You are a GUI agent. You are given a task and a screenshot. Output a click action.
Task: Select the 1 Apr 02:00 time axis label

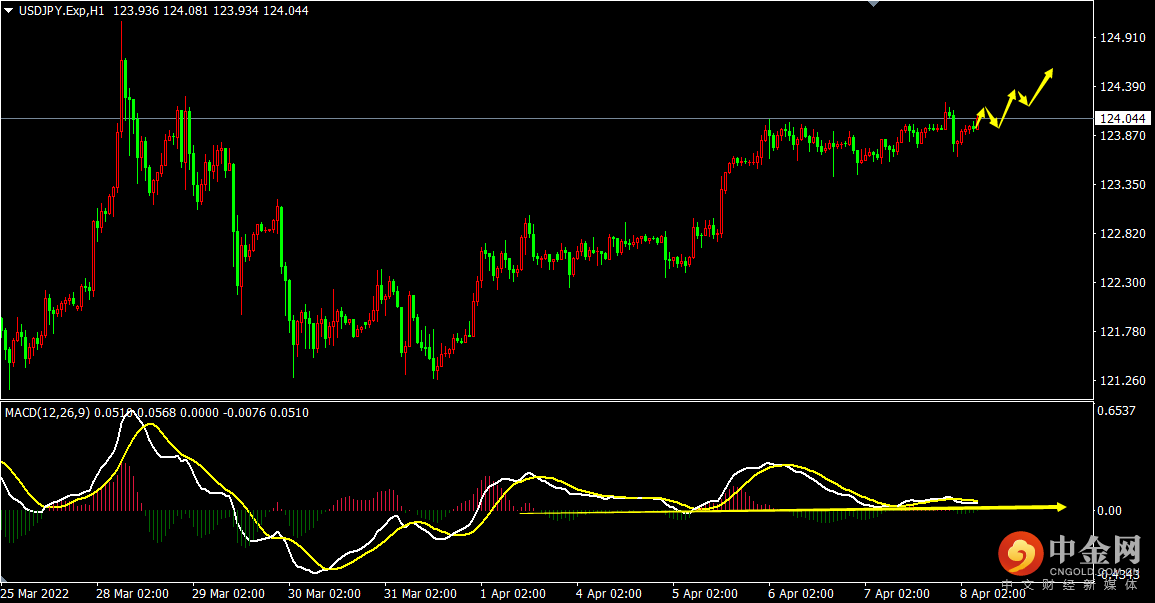click(x=514, y=593)
